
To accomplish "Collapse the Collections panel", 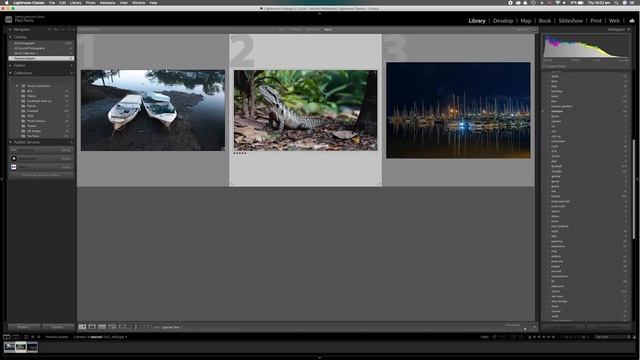I will tap(10, 73).
